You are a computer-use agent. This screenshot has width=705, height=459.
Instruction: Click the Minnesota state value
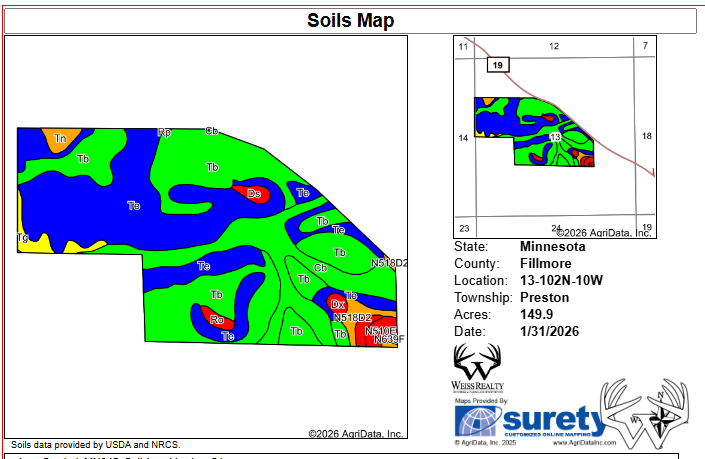(x=553, y=246)
